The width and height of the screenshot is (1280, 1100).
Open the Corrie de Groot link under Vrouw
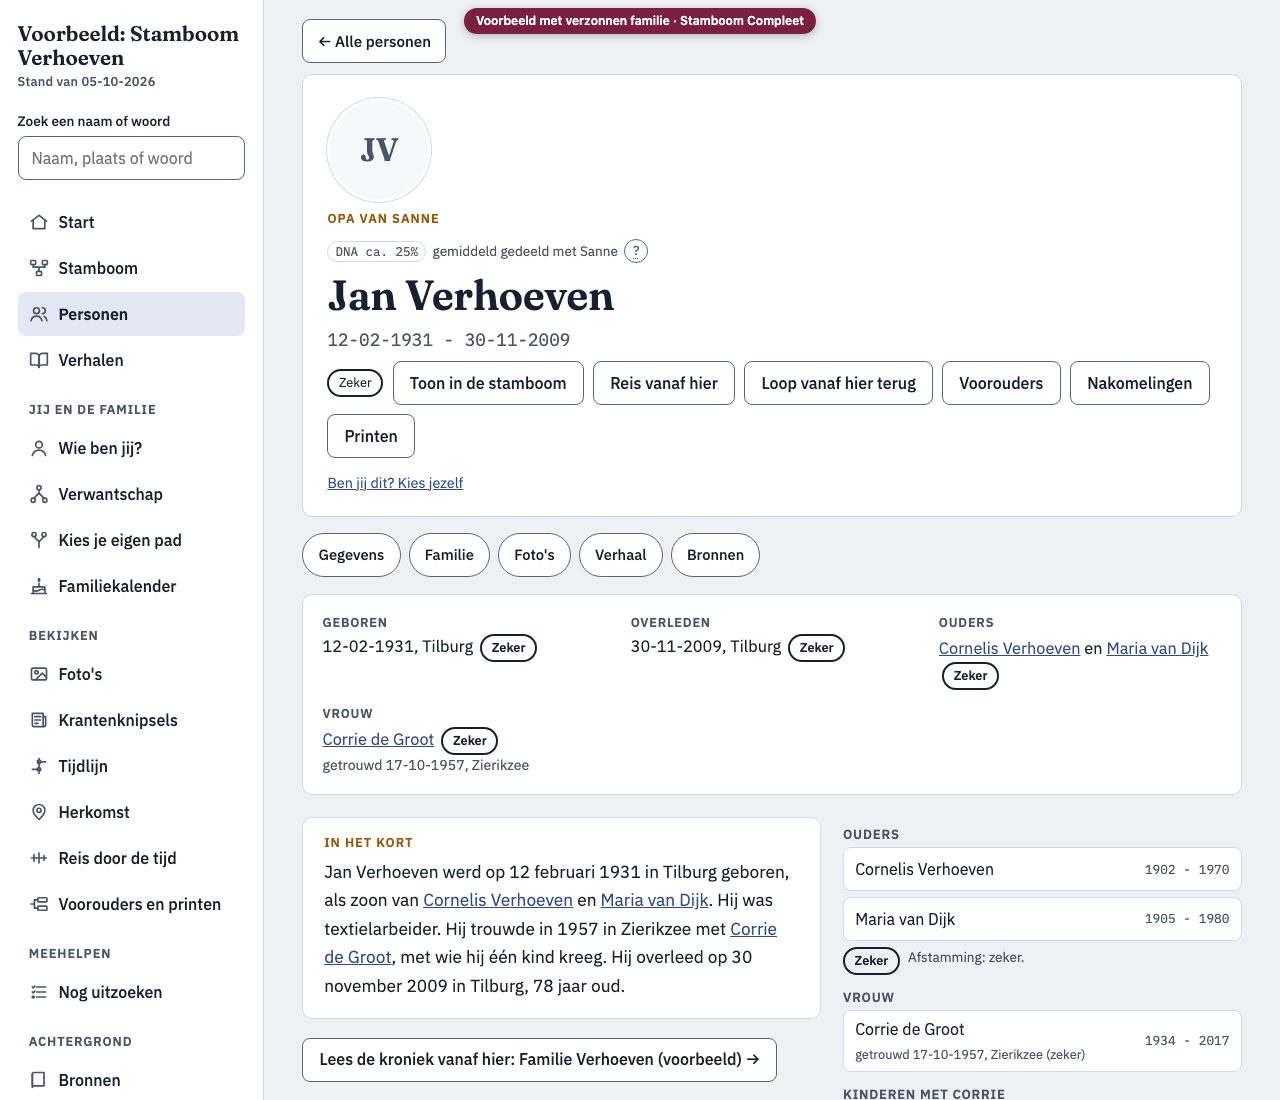(x=378, y=739)
